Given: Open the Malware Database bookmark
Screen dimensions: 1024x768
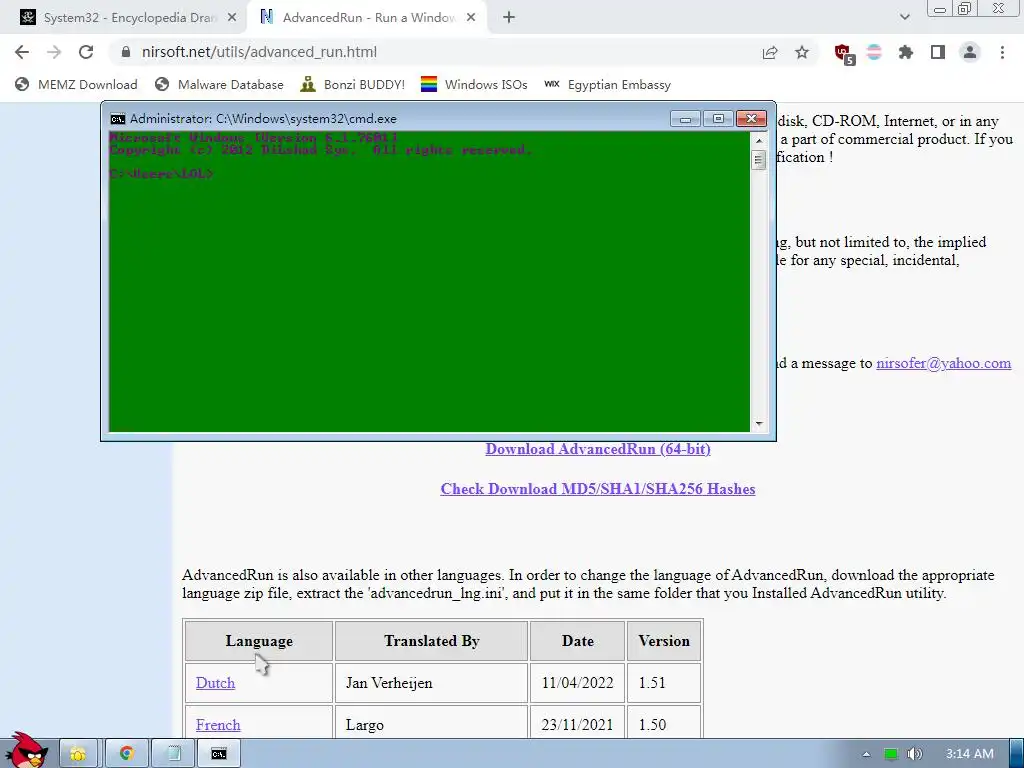Looking at the screenshot, I should [219, 85].
